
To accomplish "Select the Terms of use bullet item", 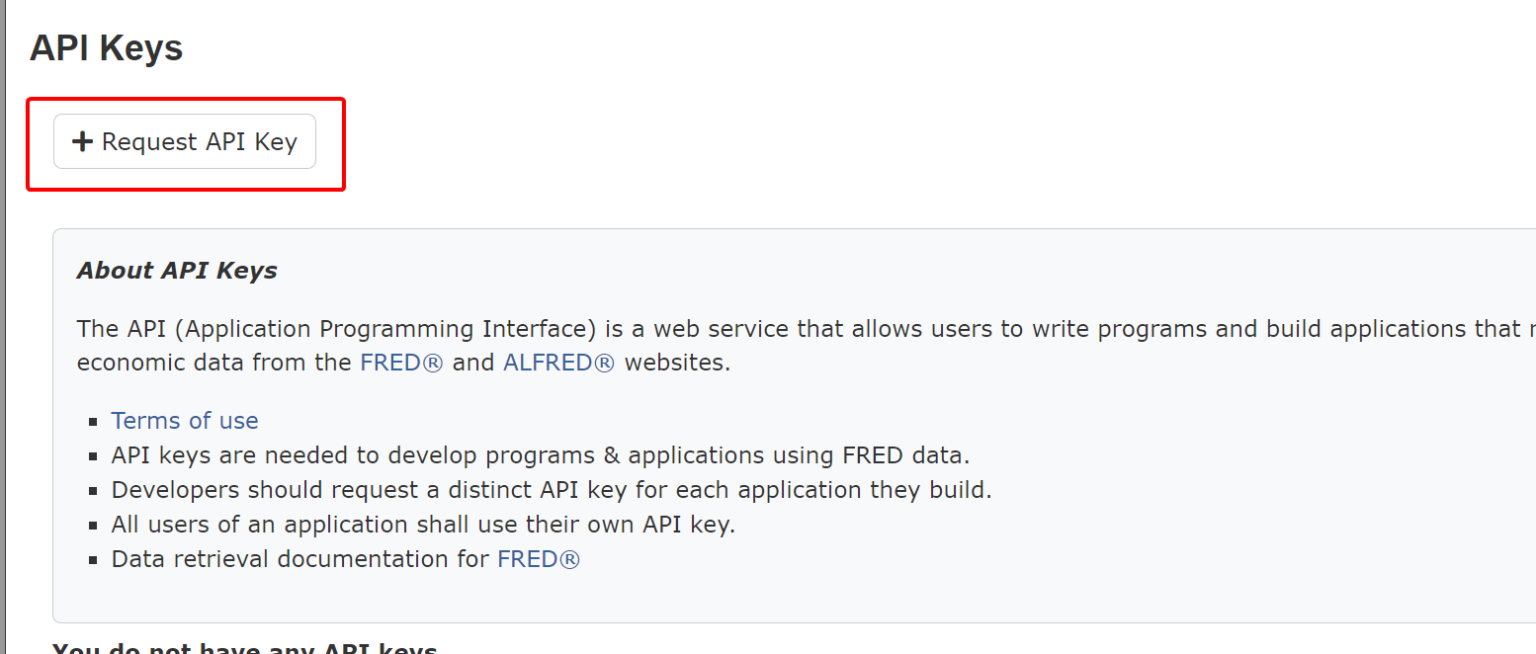I will pos(184,420).
